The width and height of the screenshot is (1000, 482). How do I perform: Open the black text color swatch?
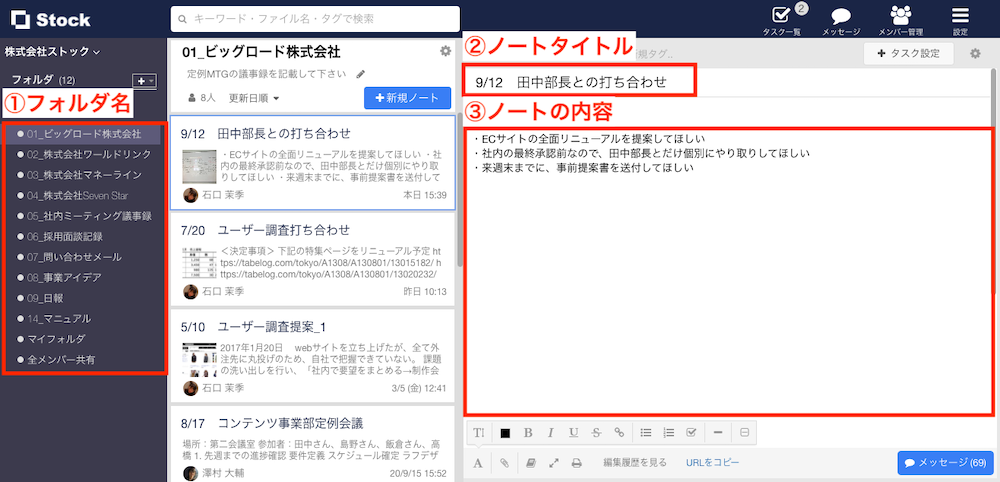click(x=505, y=433)
